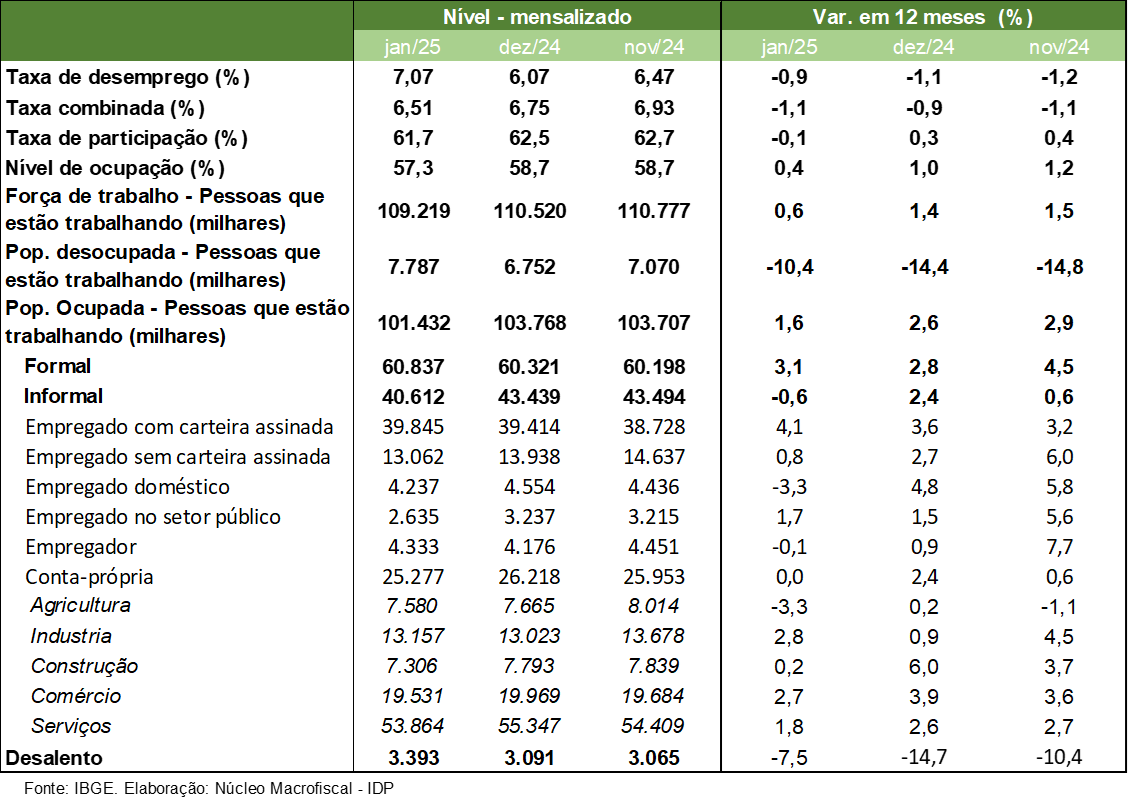Click the 'Empregado doméstico' label
The image size is (1128, 804).
point(127,488)
